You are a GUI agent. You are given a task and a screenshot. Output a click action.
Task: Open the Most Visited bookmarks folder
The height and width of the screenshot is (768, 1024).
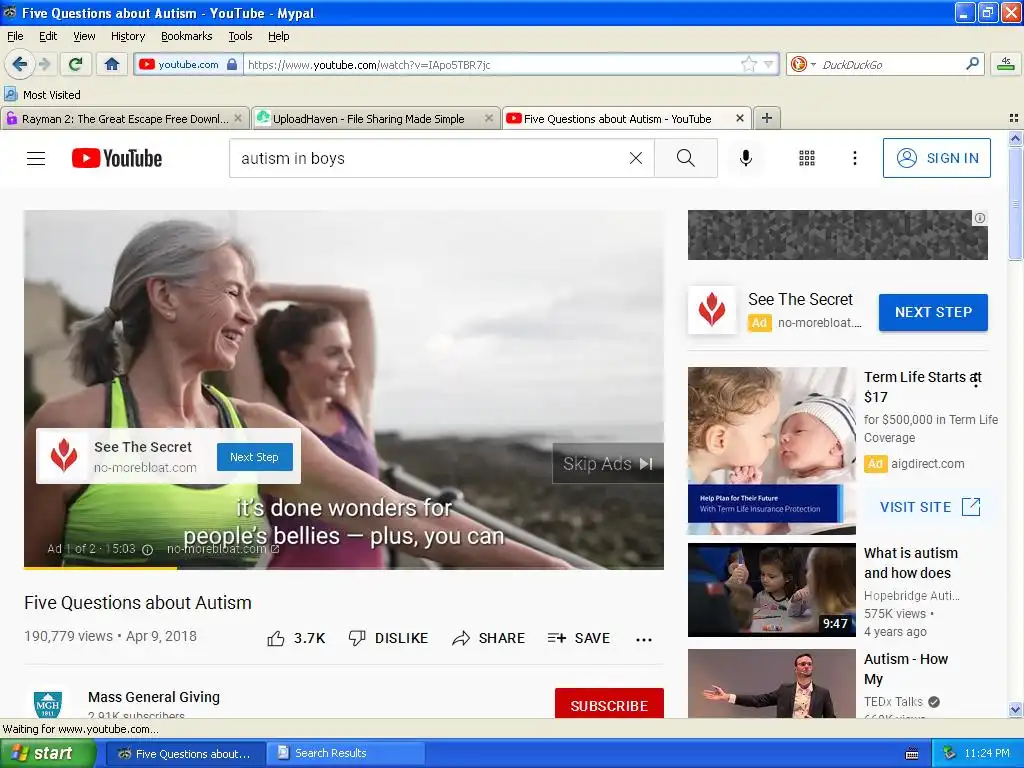[x=42, y=95]
